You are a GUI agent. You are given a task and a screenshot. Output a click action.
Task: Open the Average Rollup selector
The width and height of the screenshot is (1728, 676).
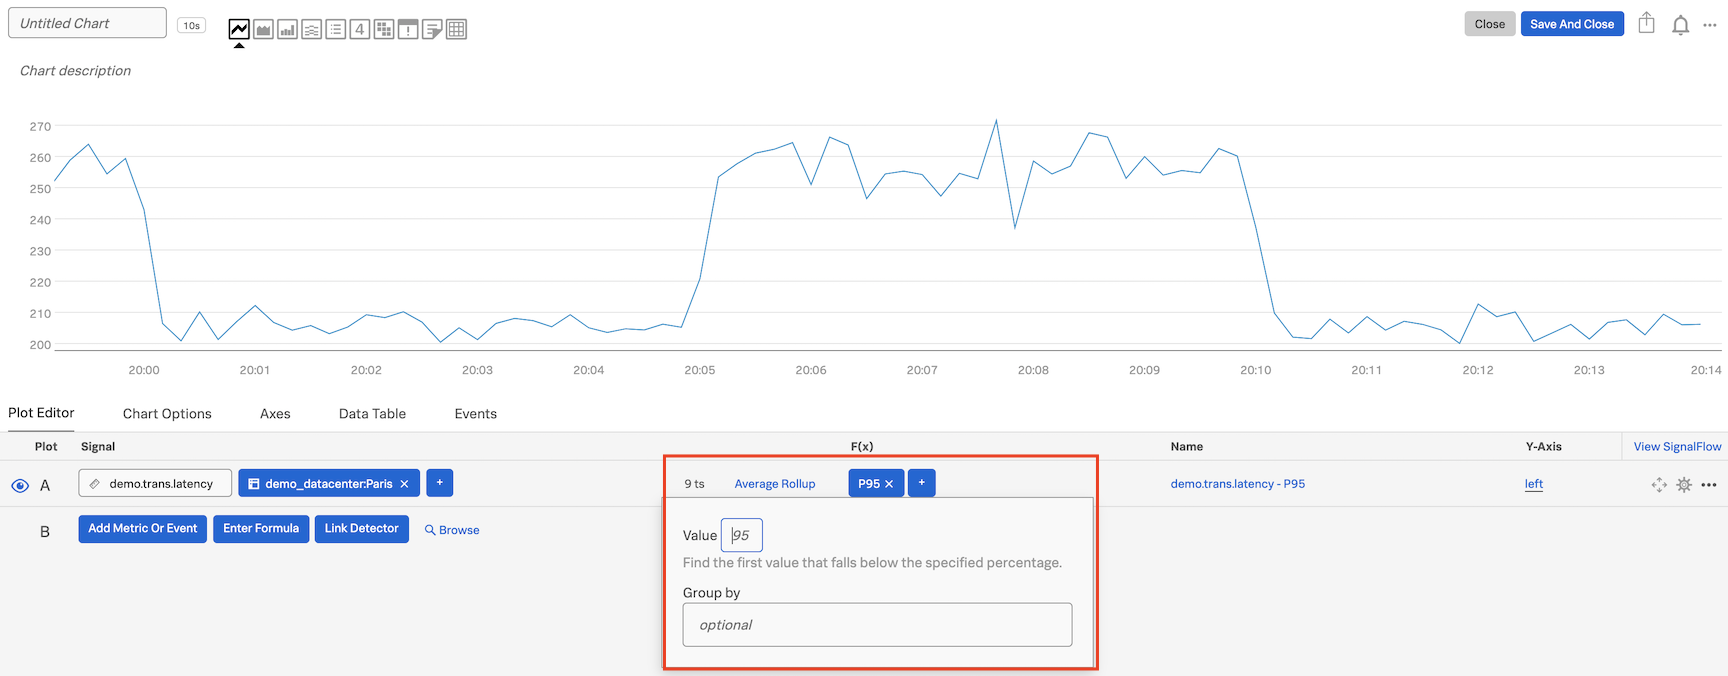[775, 484]
